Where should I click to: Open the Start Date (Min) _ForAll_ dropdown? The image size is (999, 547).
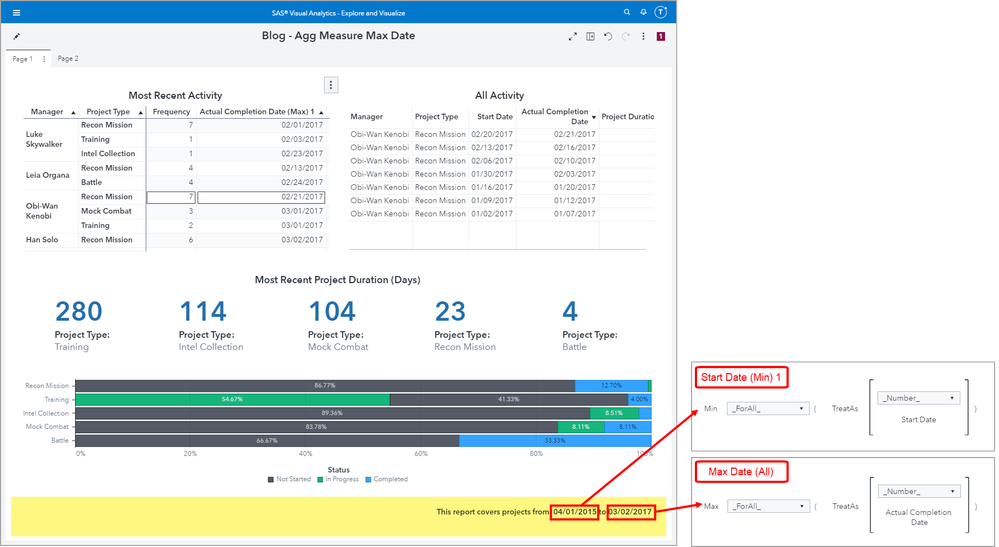click(x=768, y=409)
